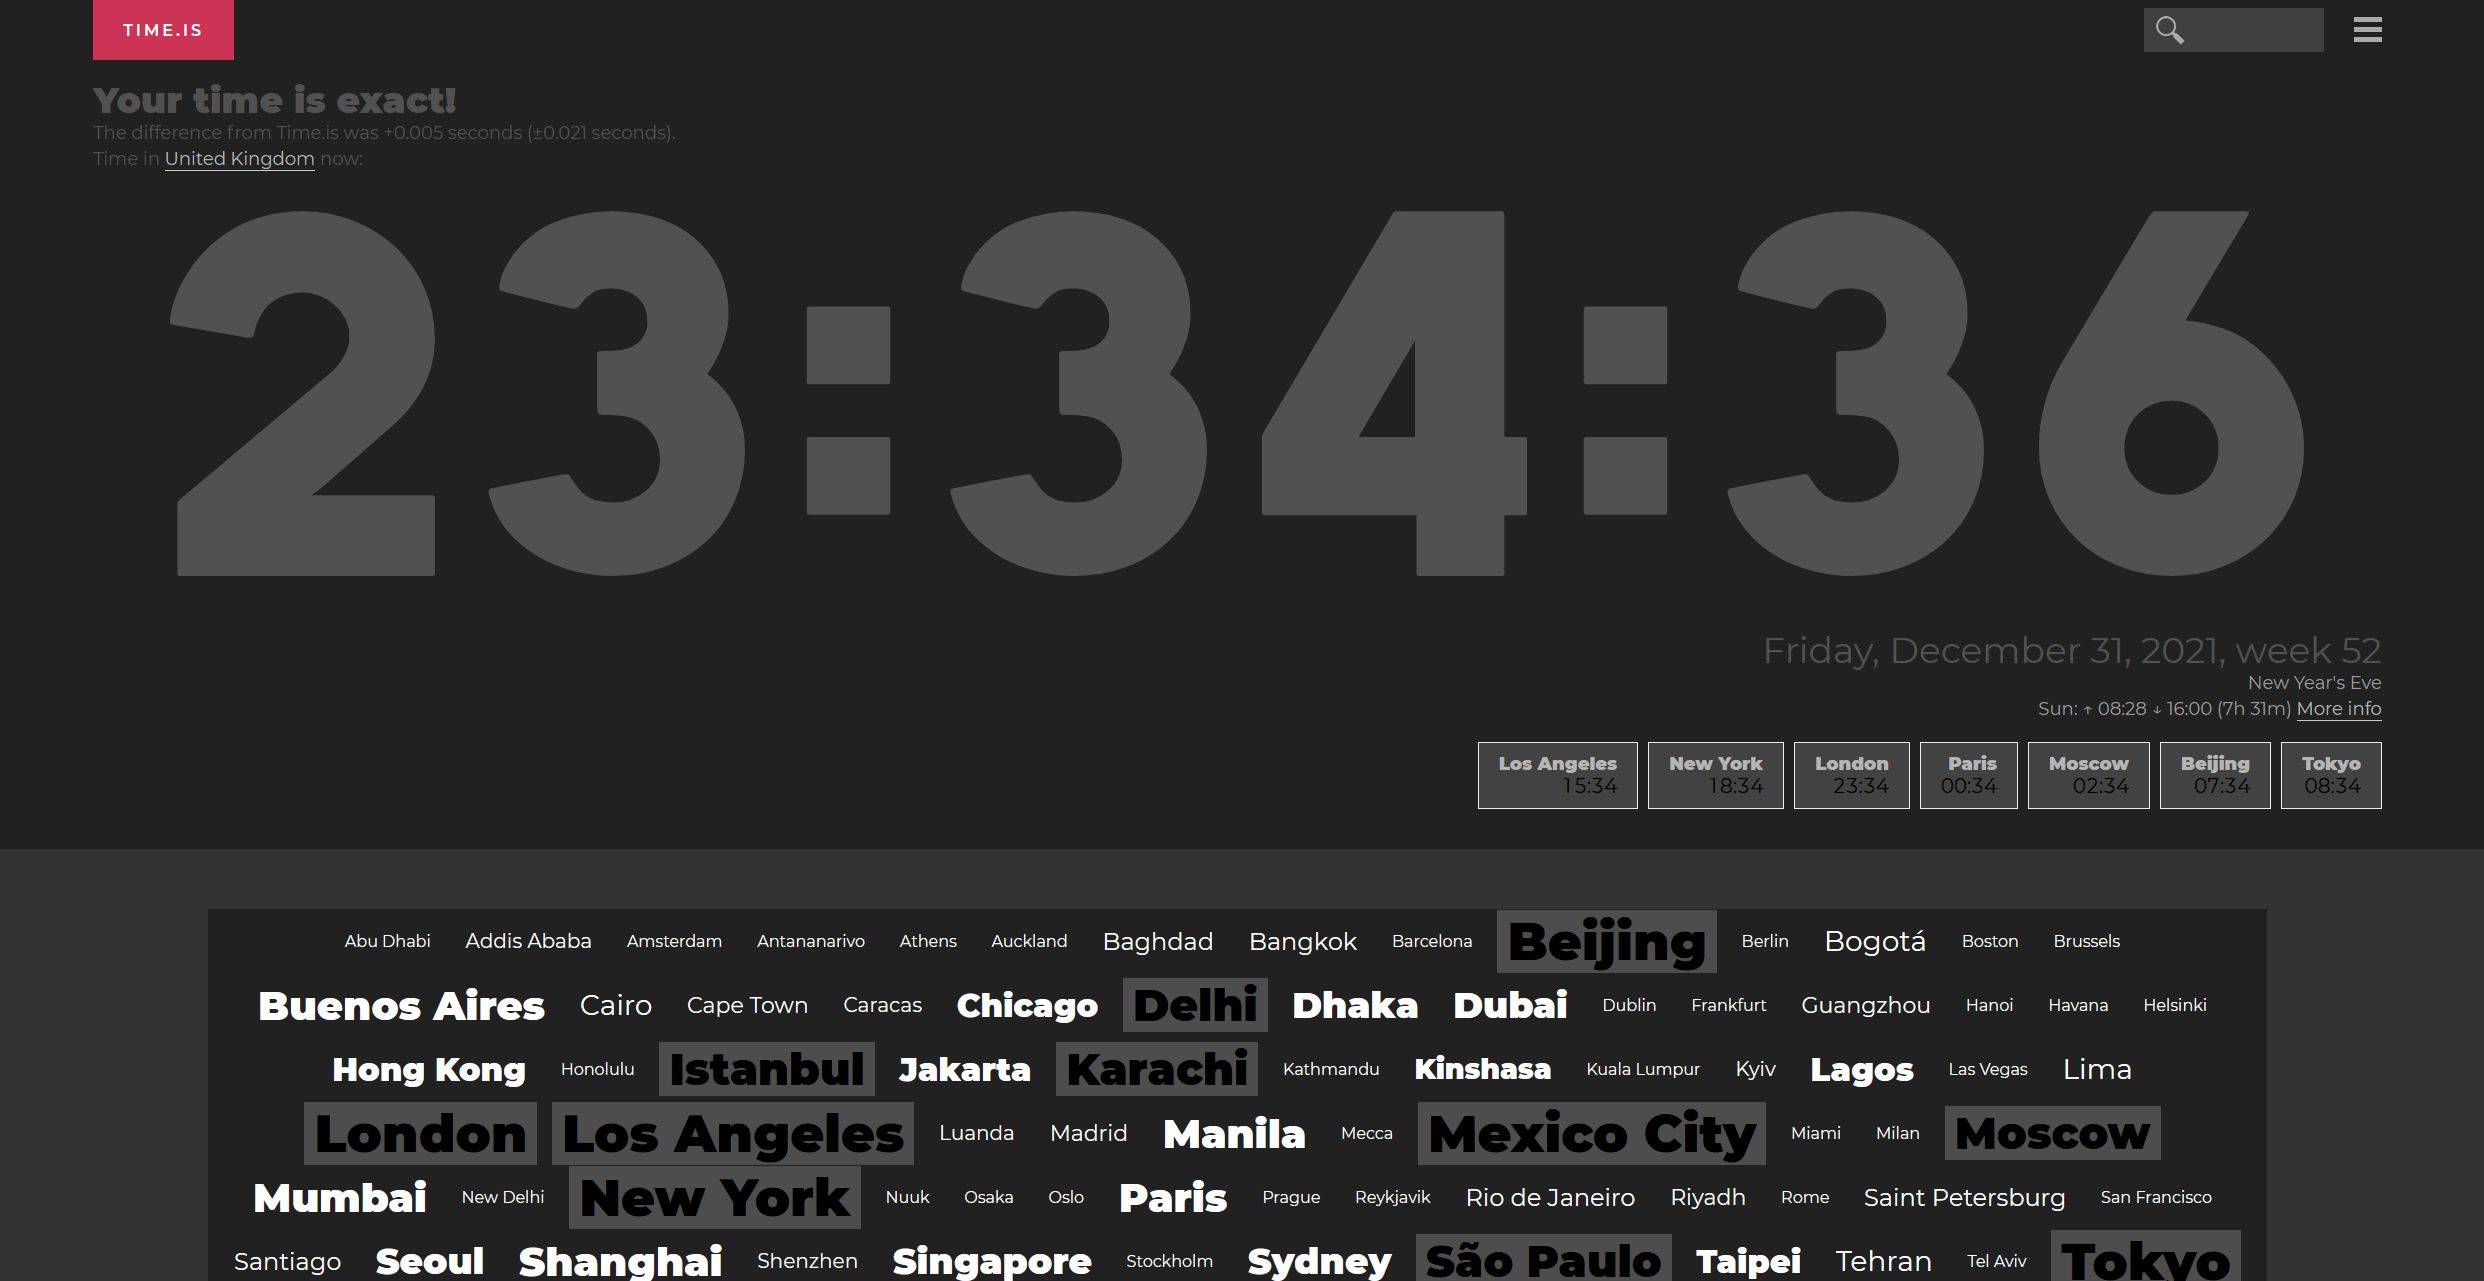The image size is (2484, 1281).
Task: Click the More info link
Action: [x=2340, y=707]
